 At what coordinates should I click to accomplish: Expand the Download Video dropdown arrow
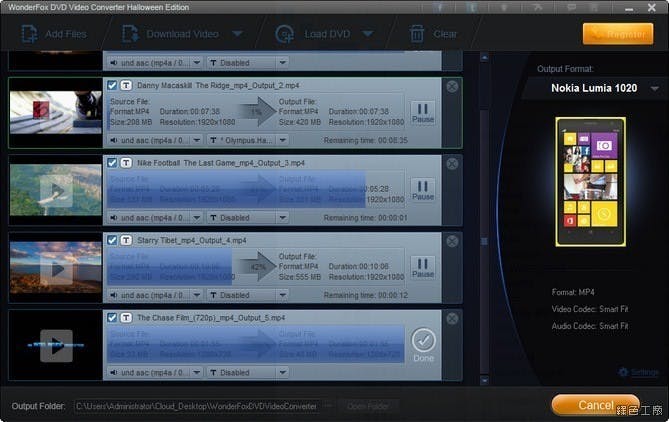[x=238, y=34]
